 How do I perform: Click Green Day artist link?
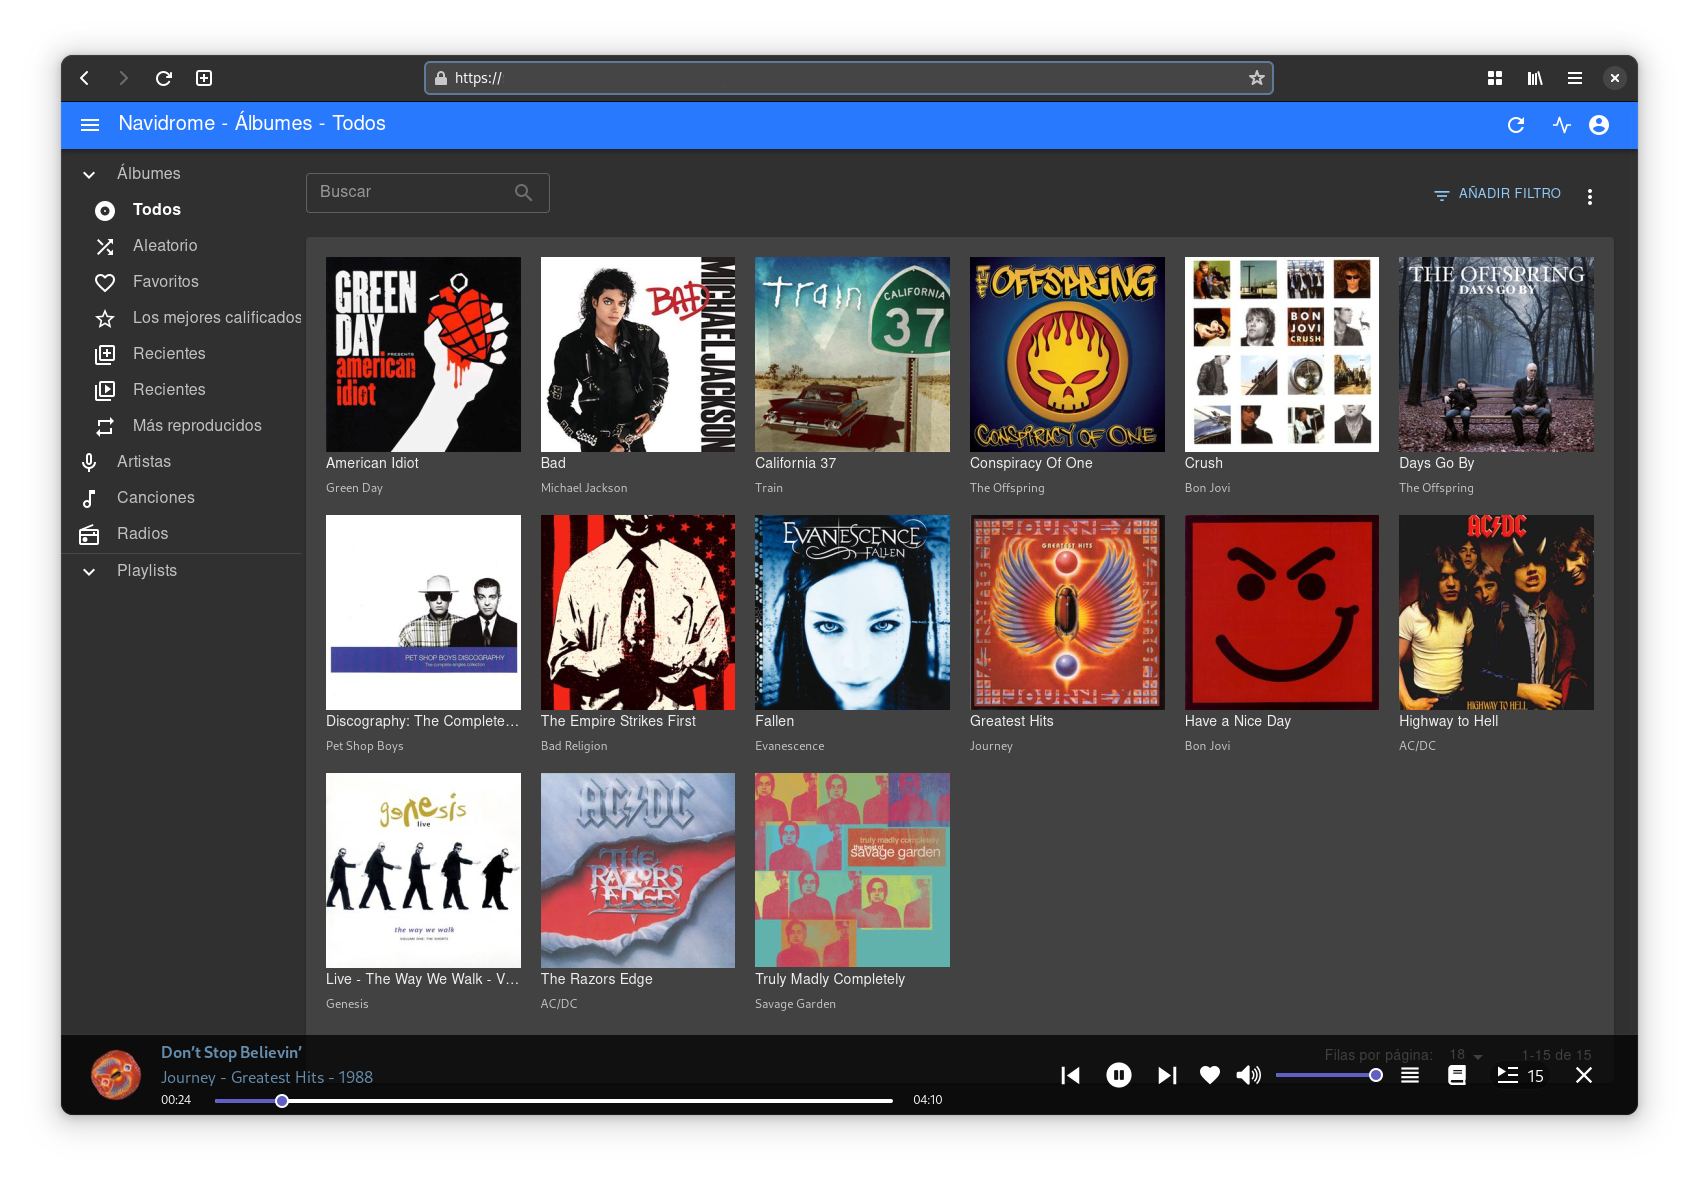tap(354, 488)
